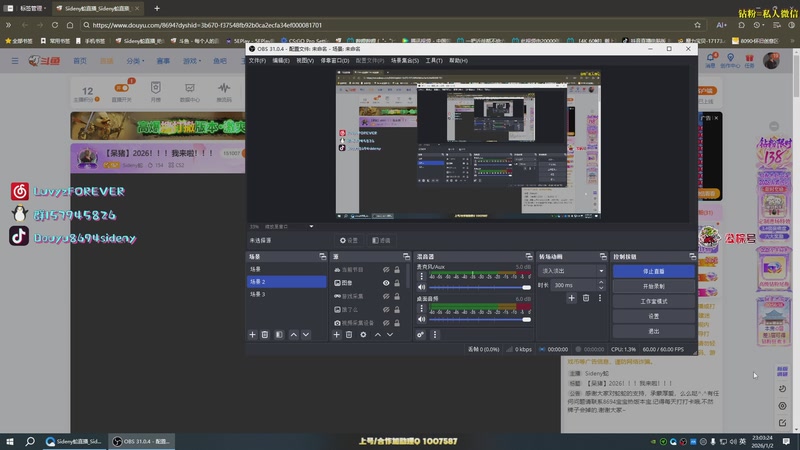
Task: Open transition properties three-dots icon
Action: point(600,298)
